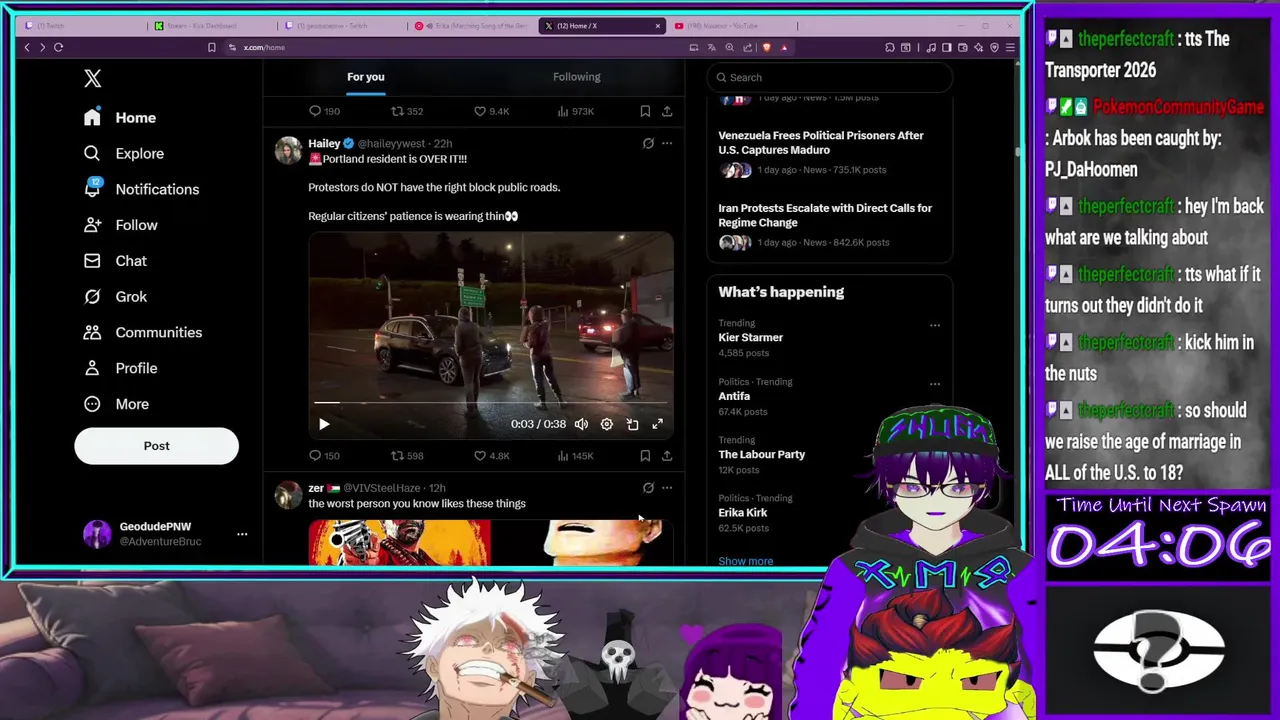Viewport: 1280px width, 720px height.
Task: Open Hailey's profile name link
Action: (324, 144)
